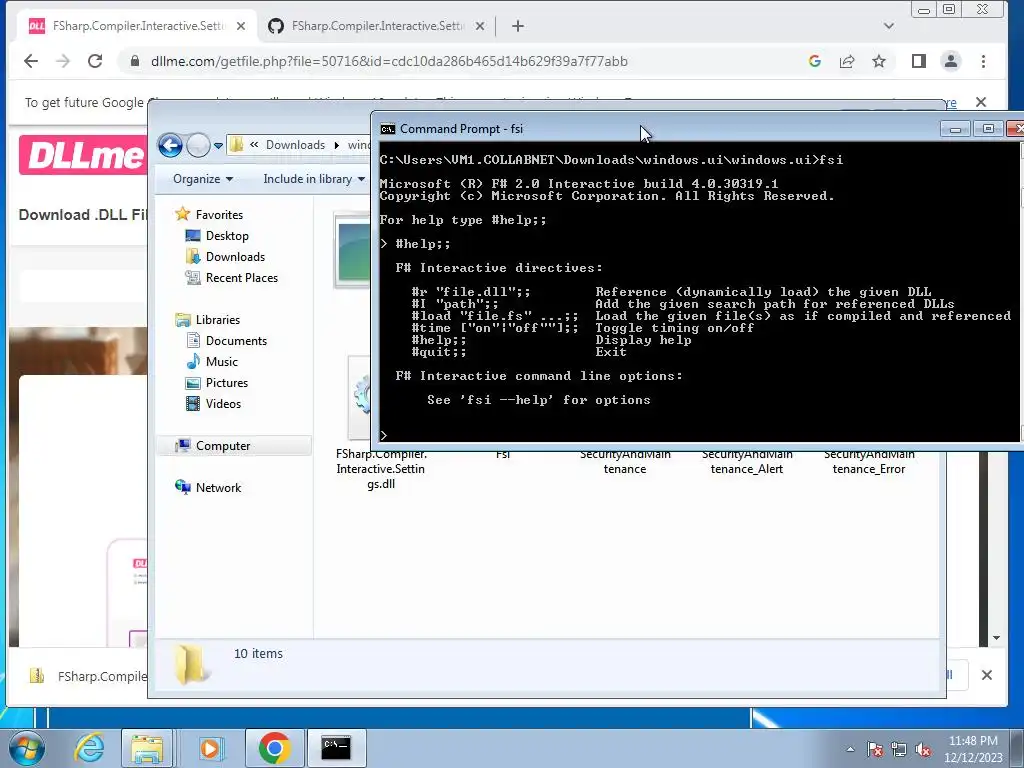The image size is (1024, 768).
Task: Switch to Command Prompt from taskbar
Action: pyautogui.click(x=336, y=748)
